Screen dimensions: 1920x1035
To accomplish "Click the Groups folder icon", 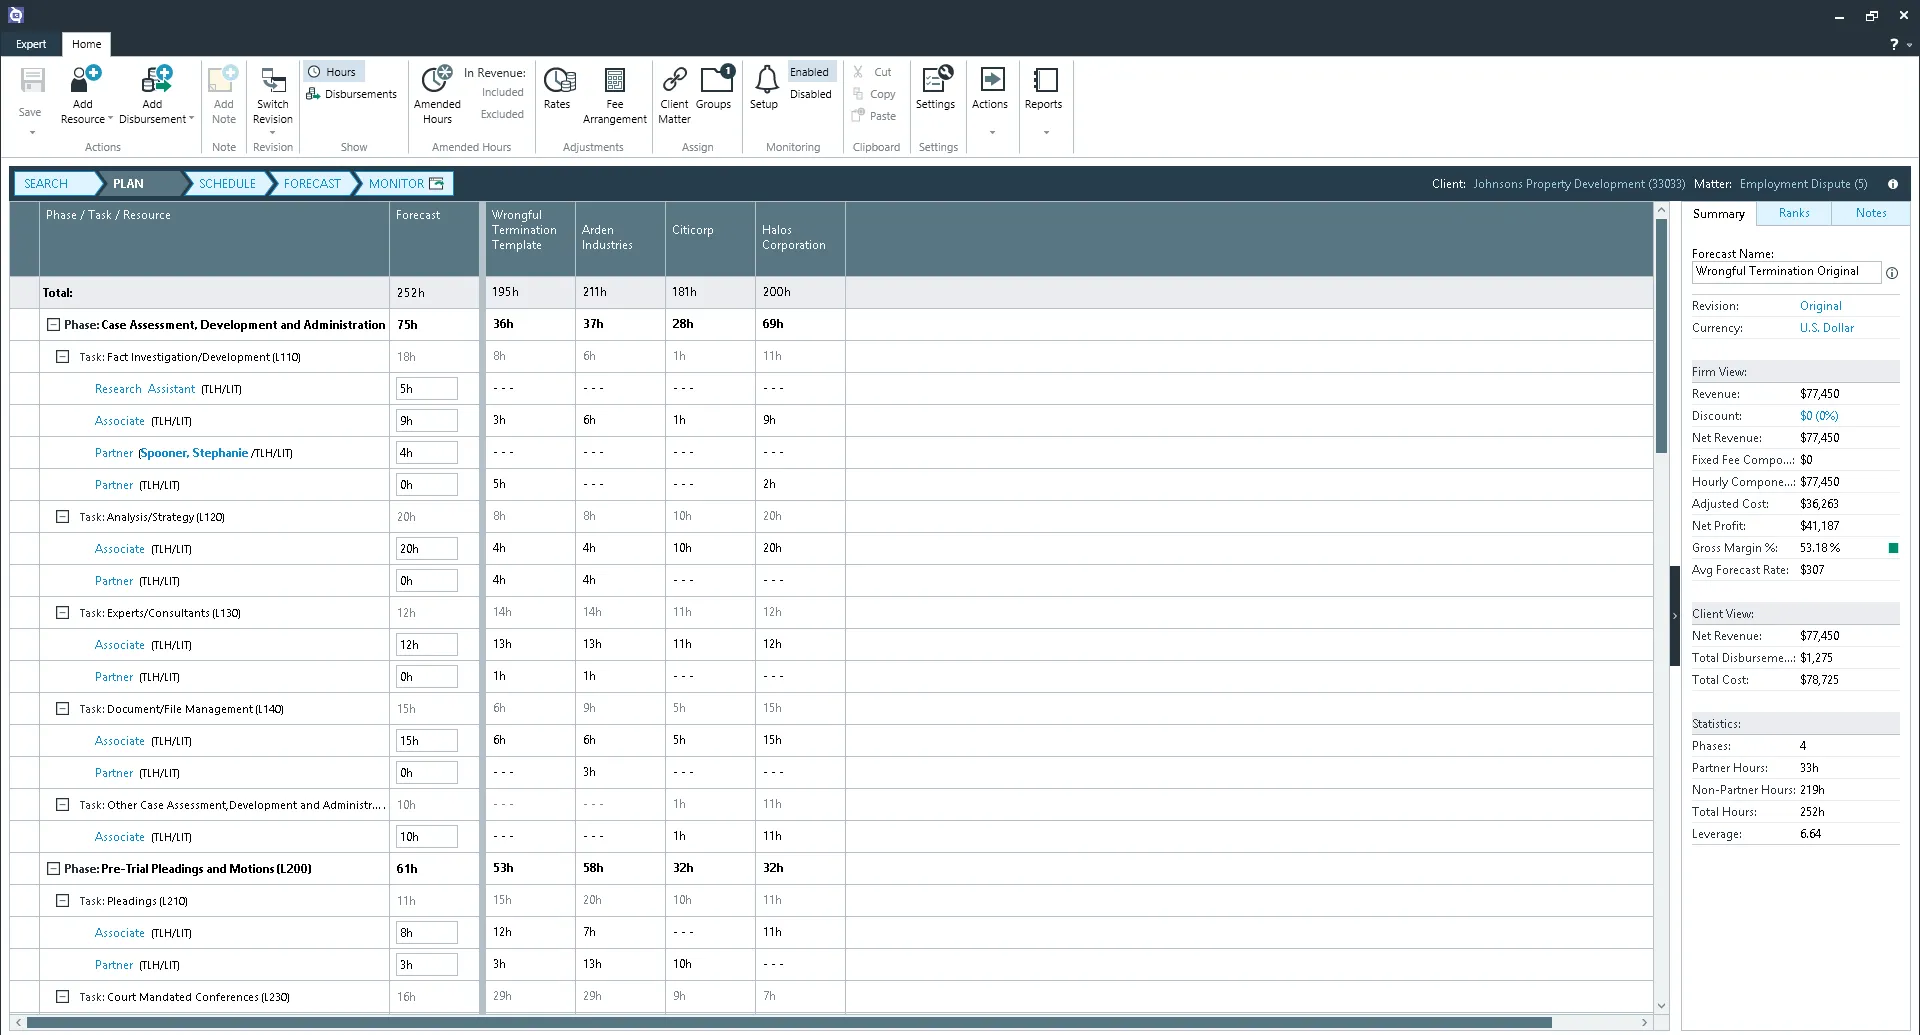I will pos(716,80).
